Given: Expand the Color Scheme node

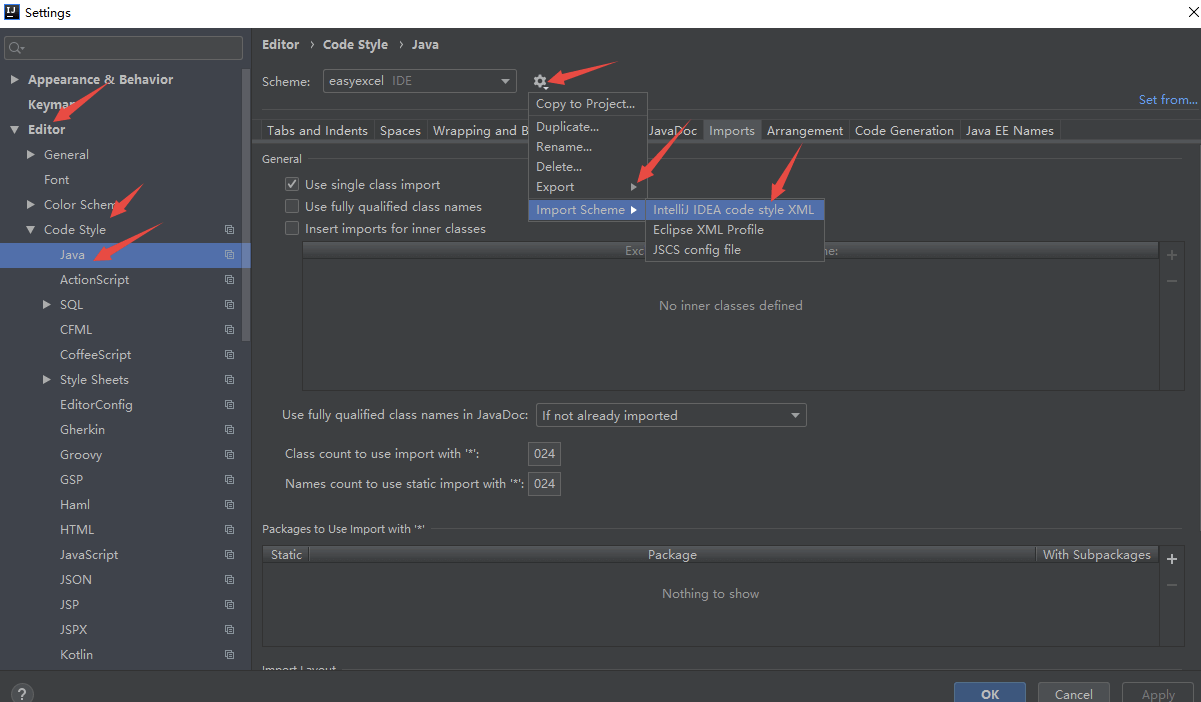Looking at the screenshot, I should point(31,205).
